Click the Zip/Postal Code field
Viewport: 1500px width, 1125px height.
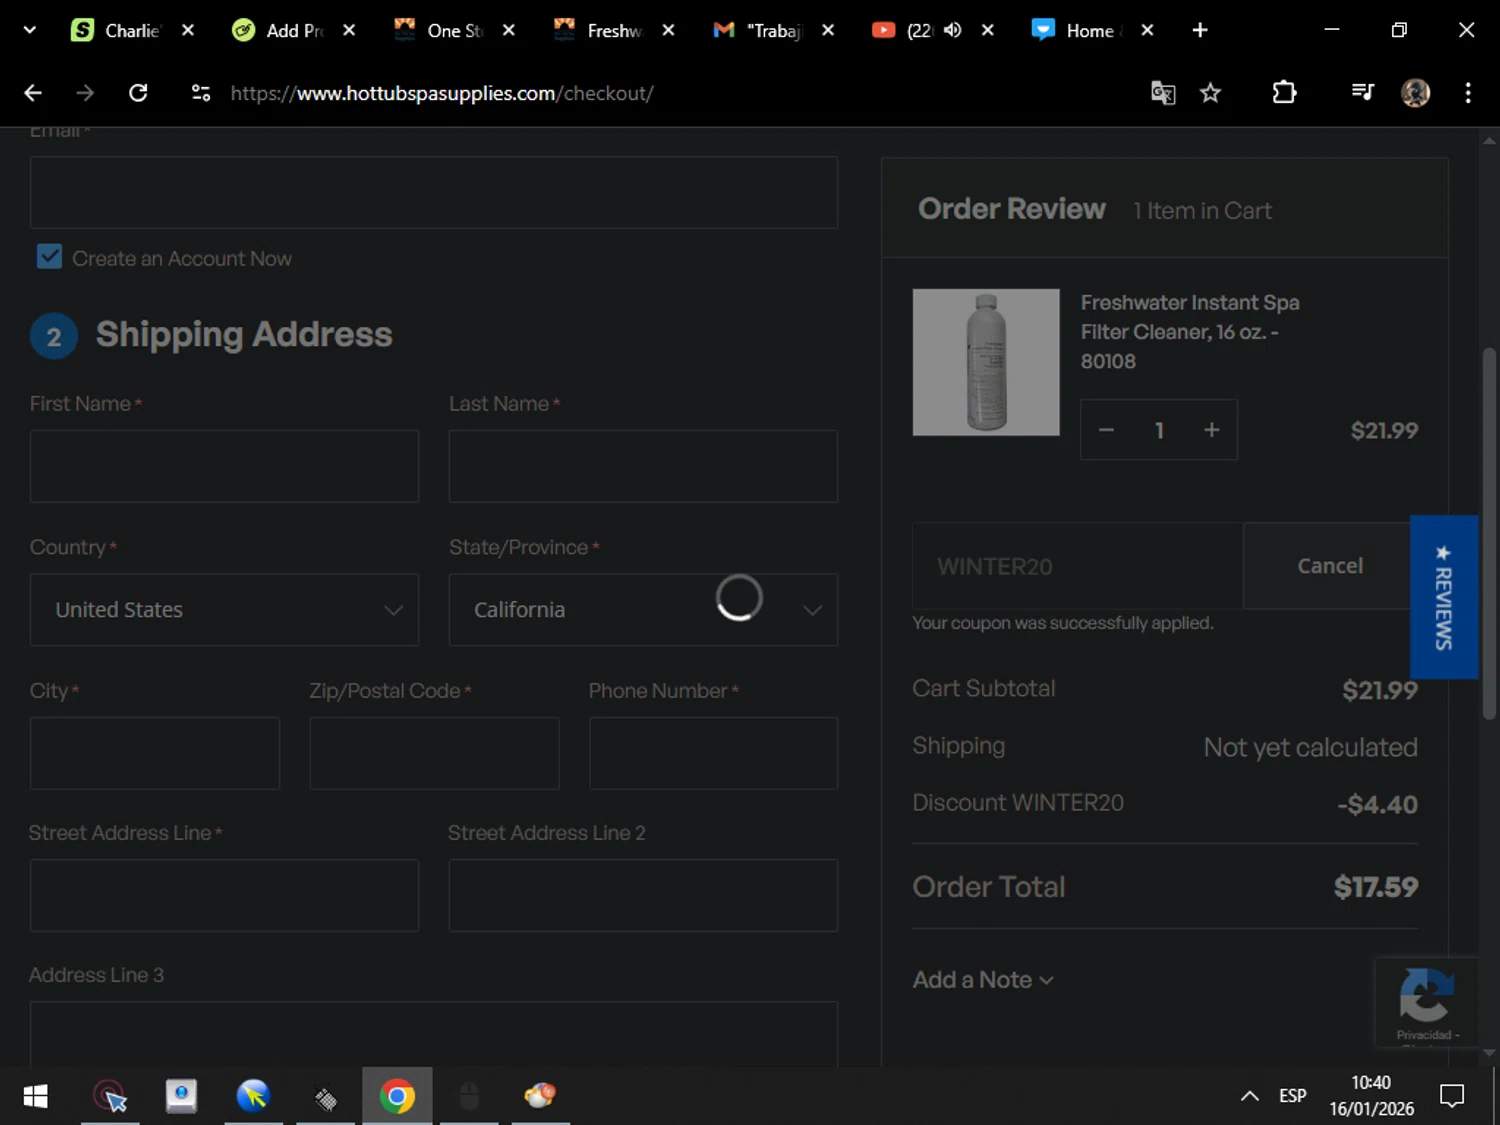[434, 753]
